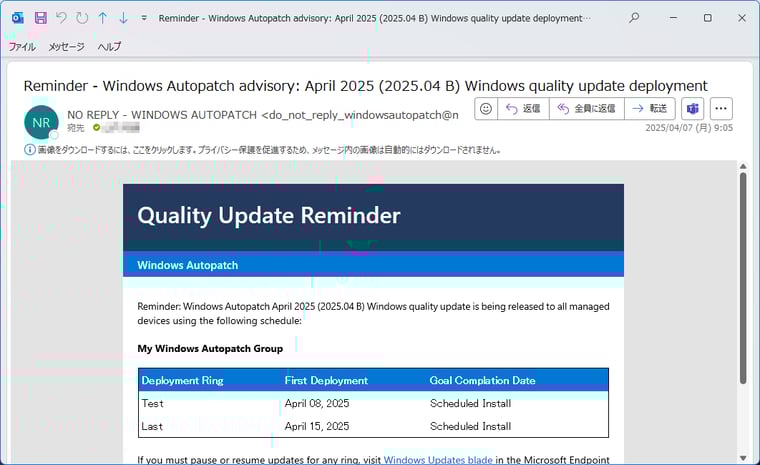Open Quick Access Toolbar customize dropdown
Screen dimensions: 760x465
coord(144,18)
